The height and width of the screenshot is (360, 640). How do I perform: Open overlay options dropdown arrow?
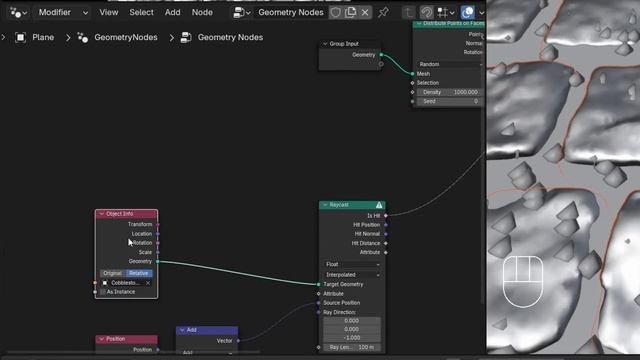pos(481,13)
